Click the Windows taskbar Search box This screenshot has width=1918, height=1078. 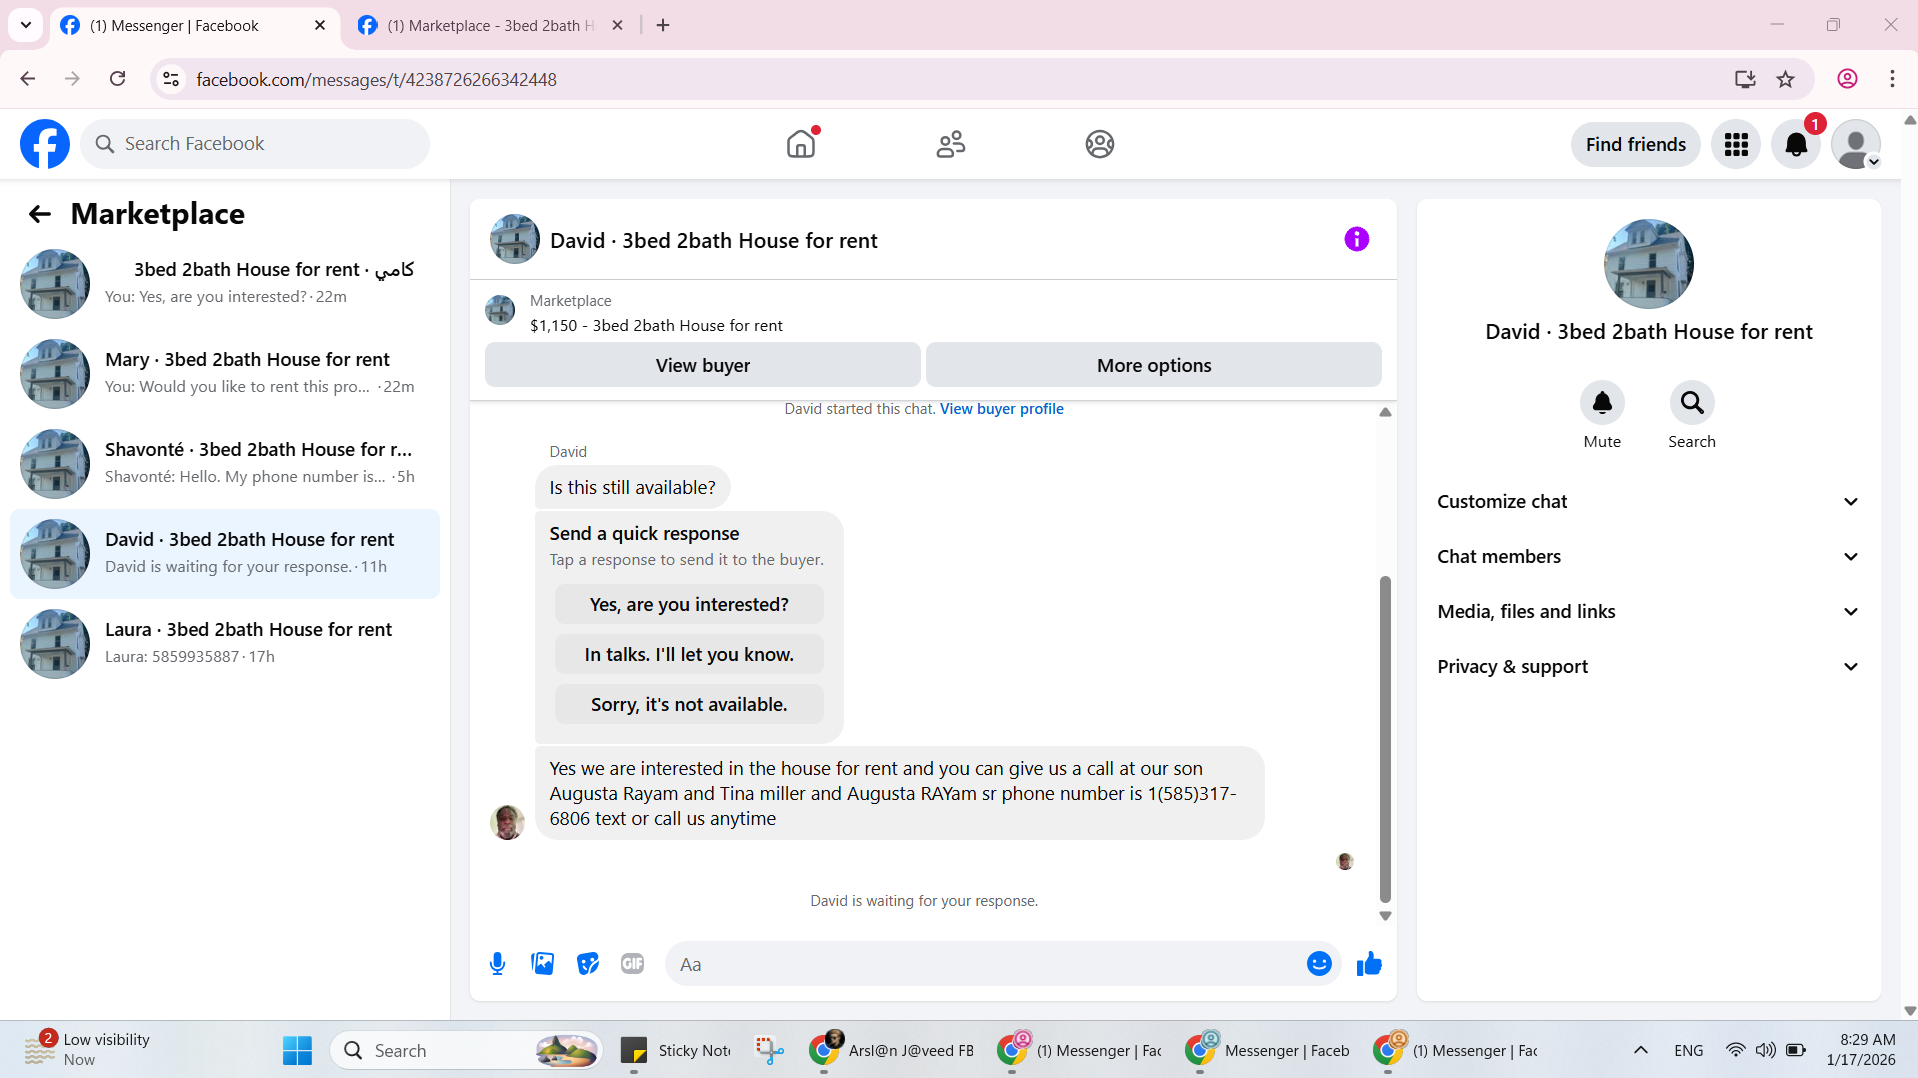coord(466,1051)
